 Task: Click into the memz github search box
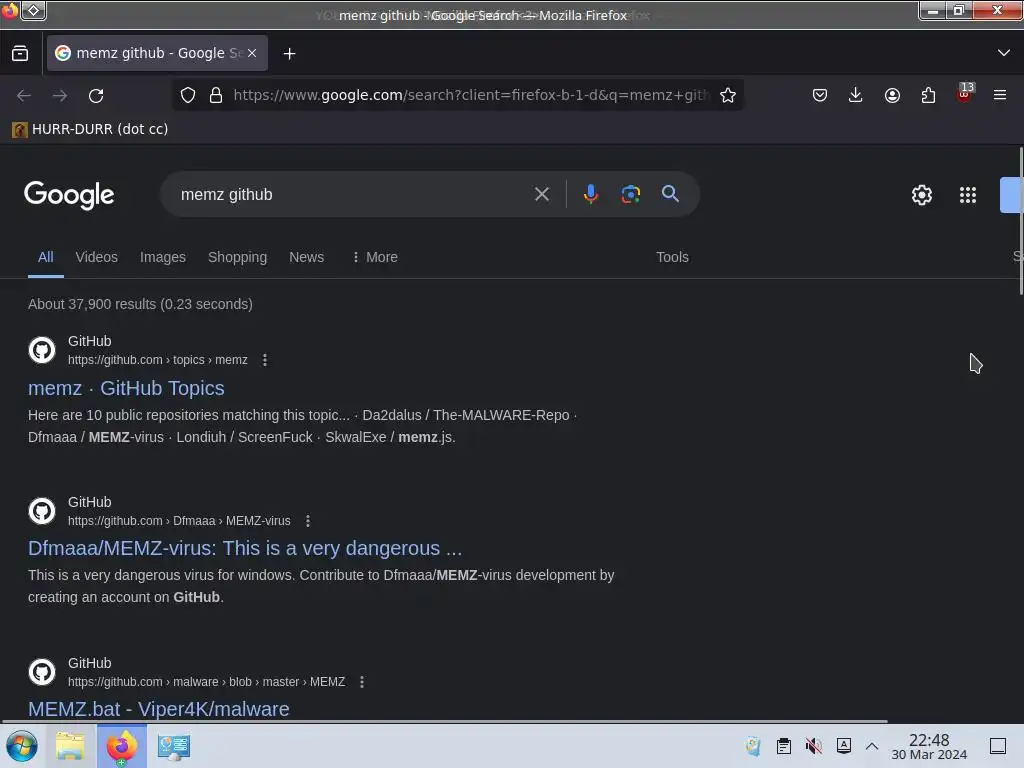(x=353, y=195)
